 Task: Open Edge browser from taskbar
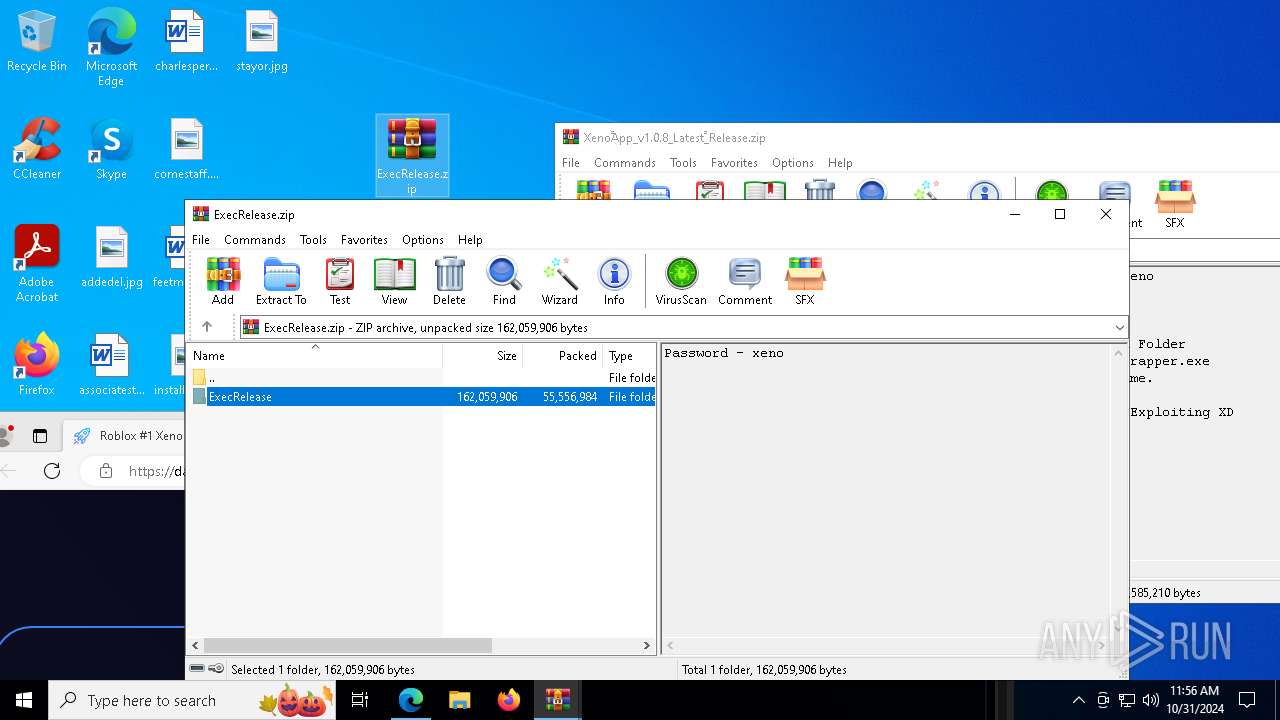click(x=411, y=700)
